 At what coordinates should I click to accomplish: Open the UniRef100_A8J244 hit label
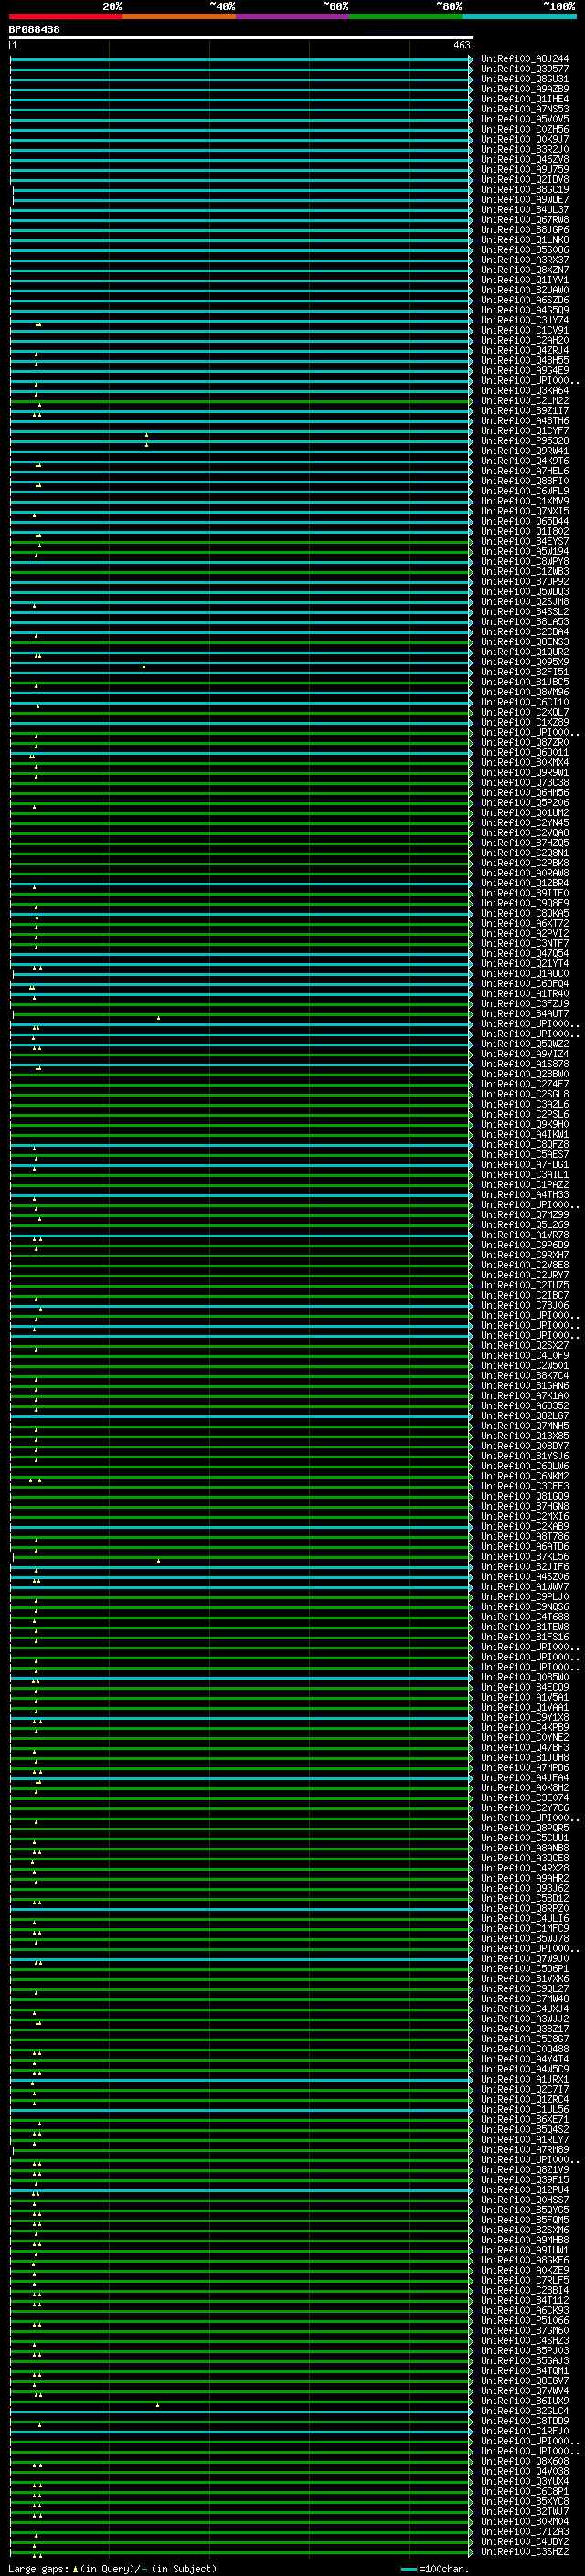click(524, 59)
